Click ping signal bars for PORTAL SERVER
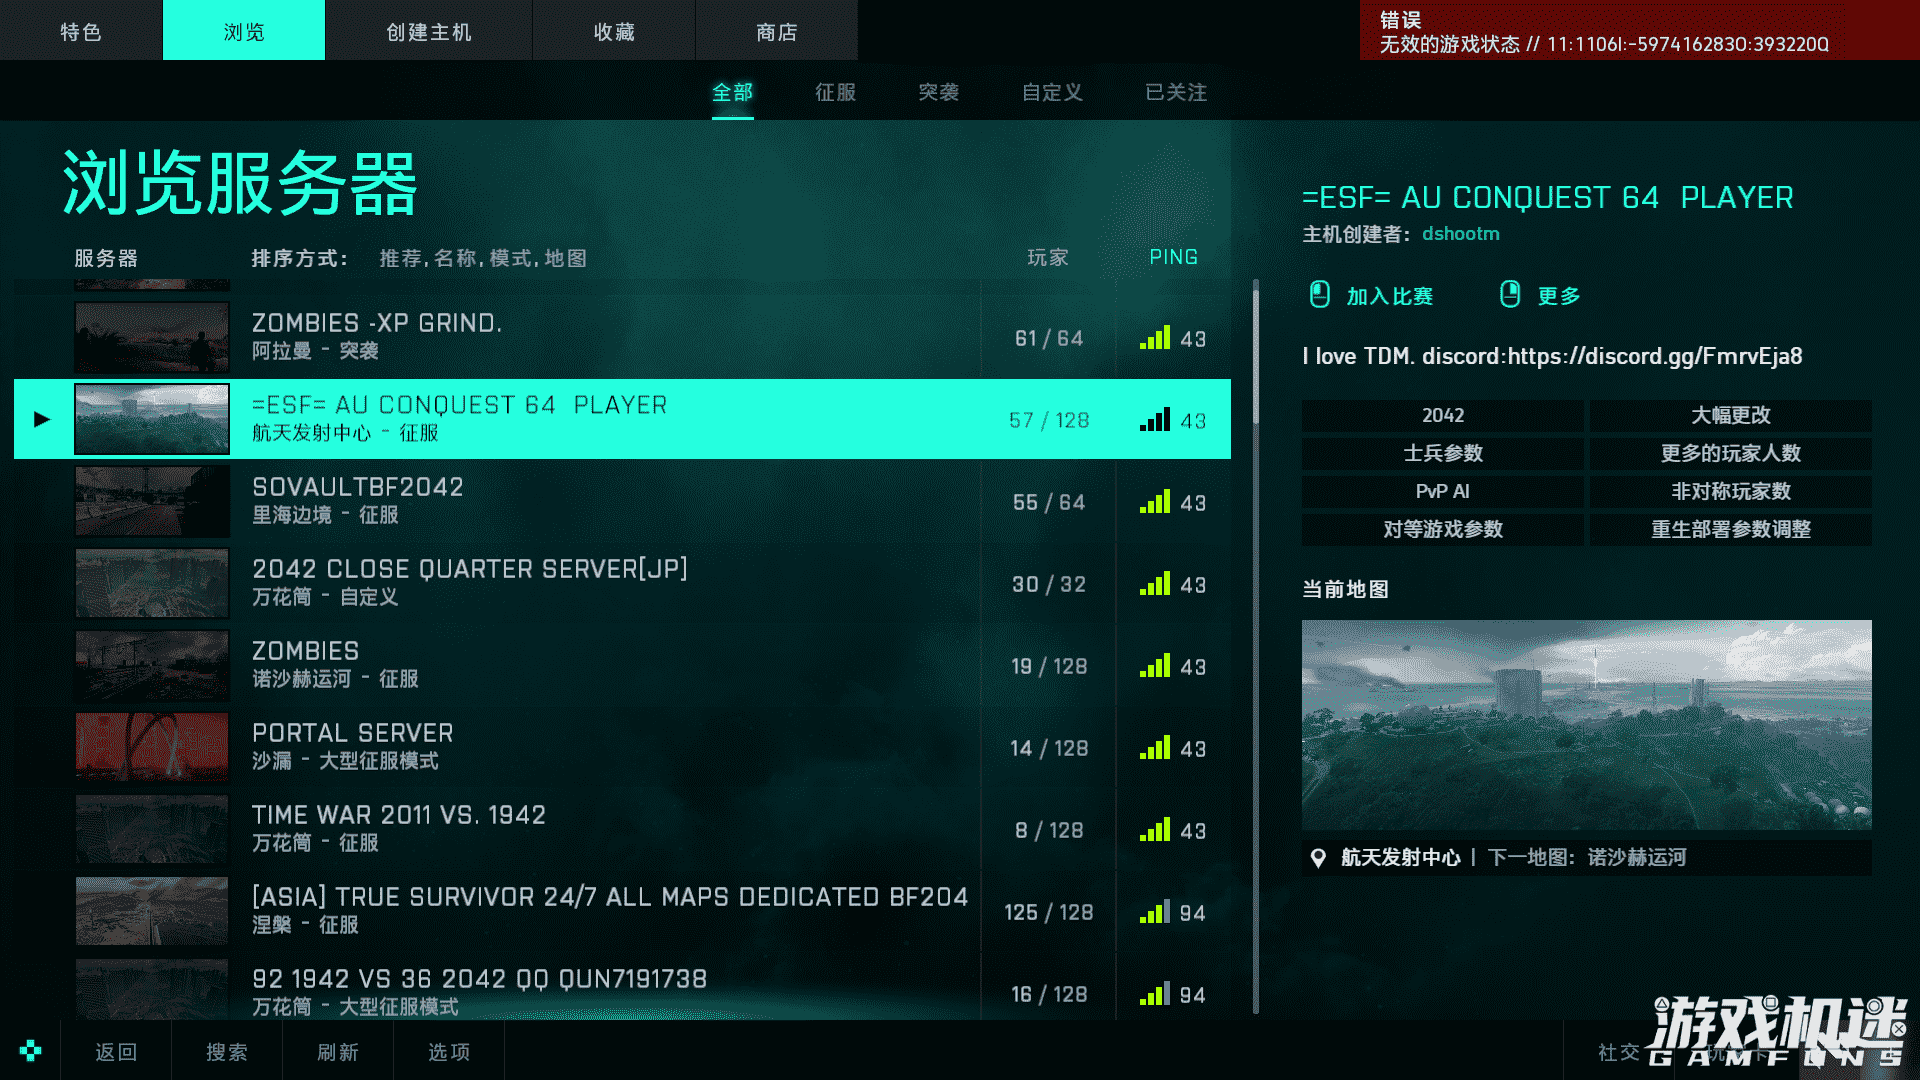This screenshot has height=1080, width=1920. 1154,748
